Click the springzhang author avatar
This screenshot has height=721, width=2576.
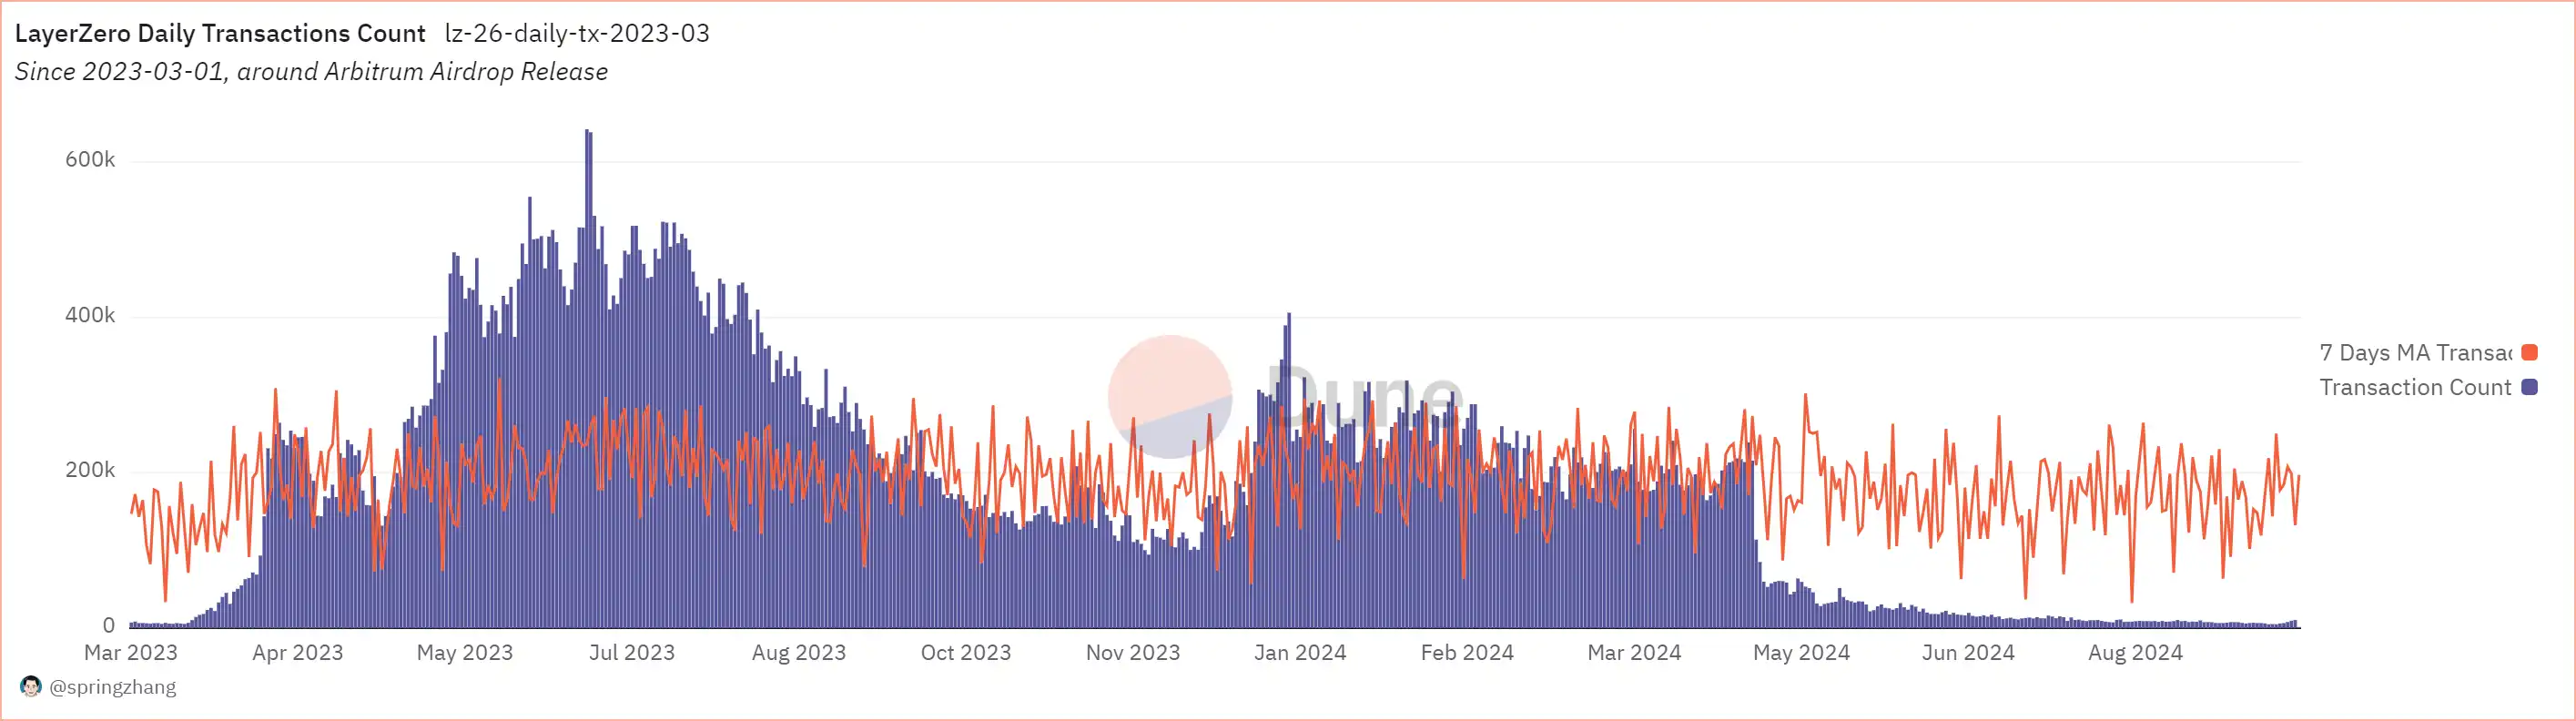[31, 686]
